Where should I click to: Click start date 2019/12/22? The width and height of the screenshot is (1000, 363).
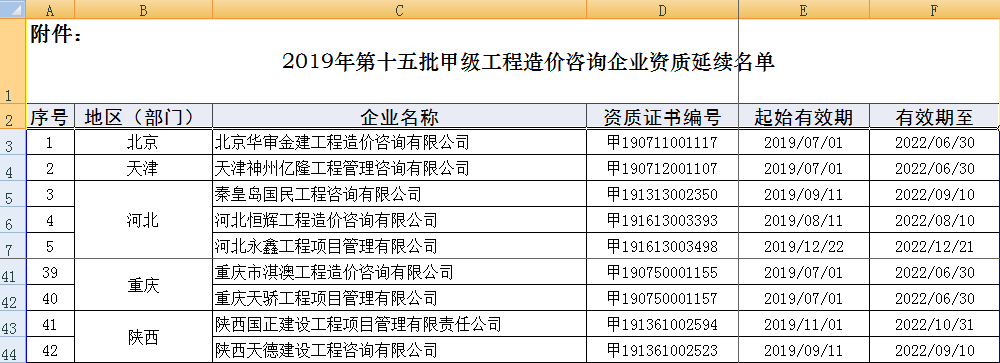(804, 246)
